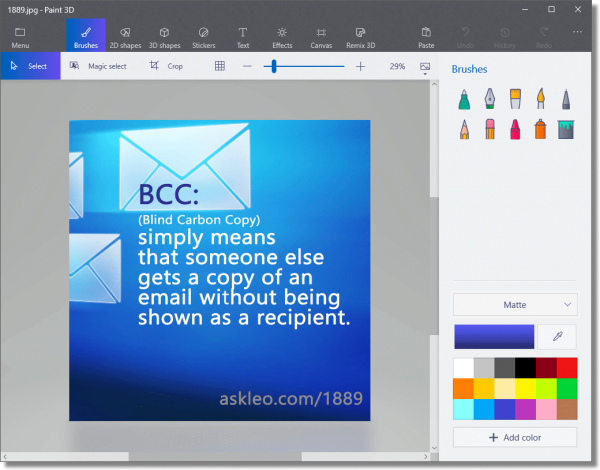600x470 pixels.
Task: Open the eyedropper color picker
Action: point(557,337)
